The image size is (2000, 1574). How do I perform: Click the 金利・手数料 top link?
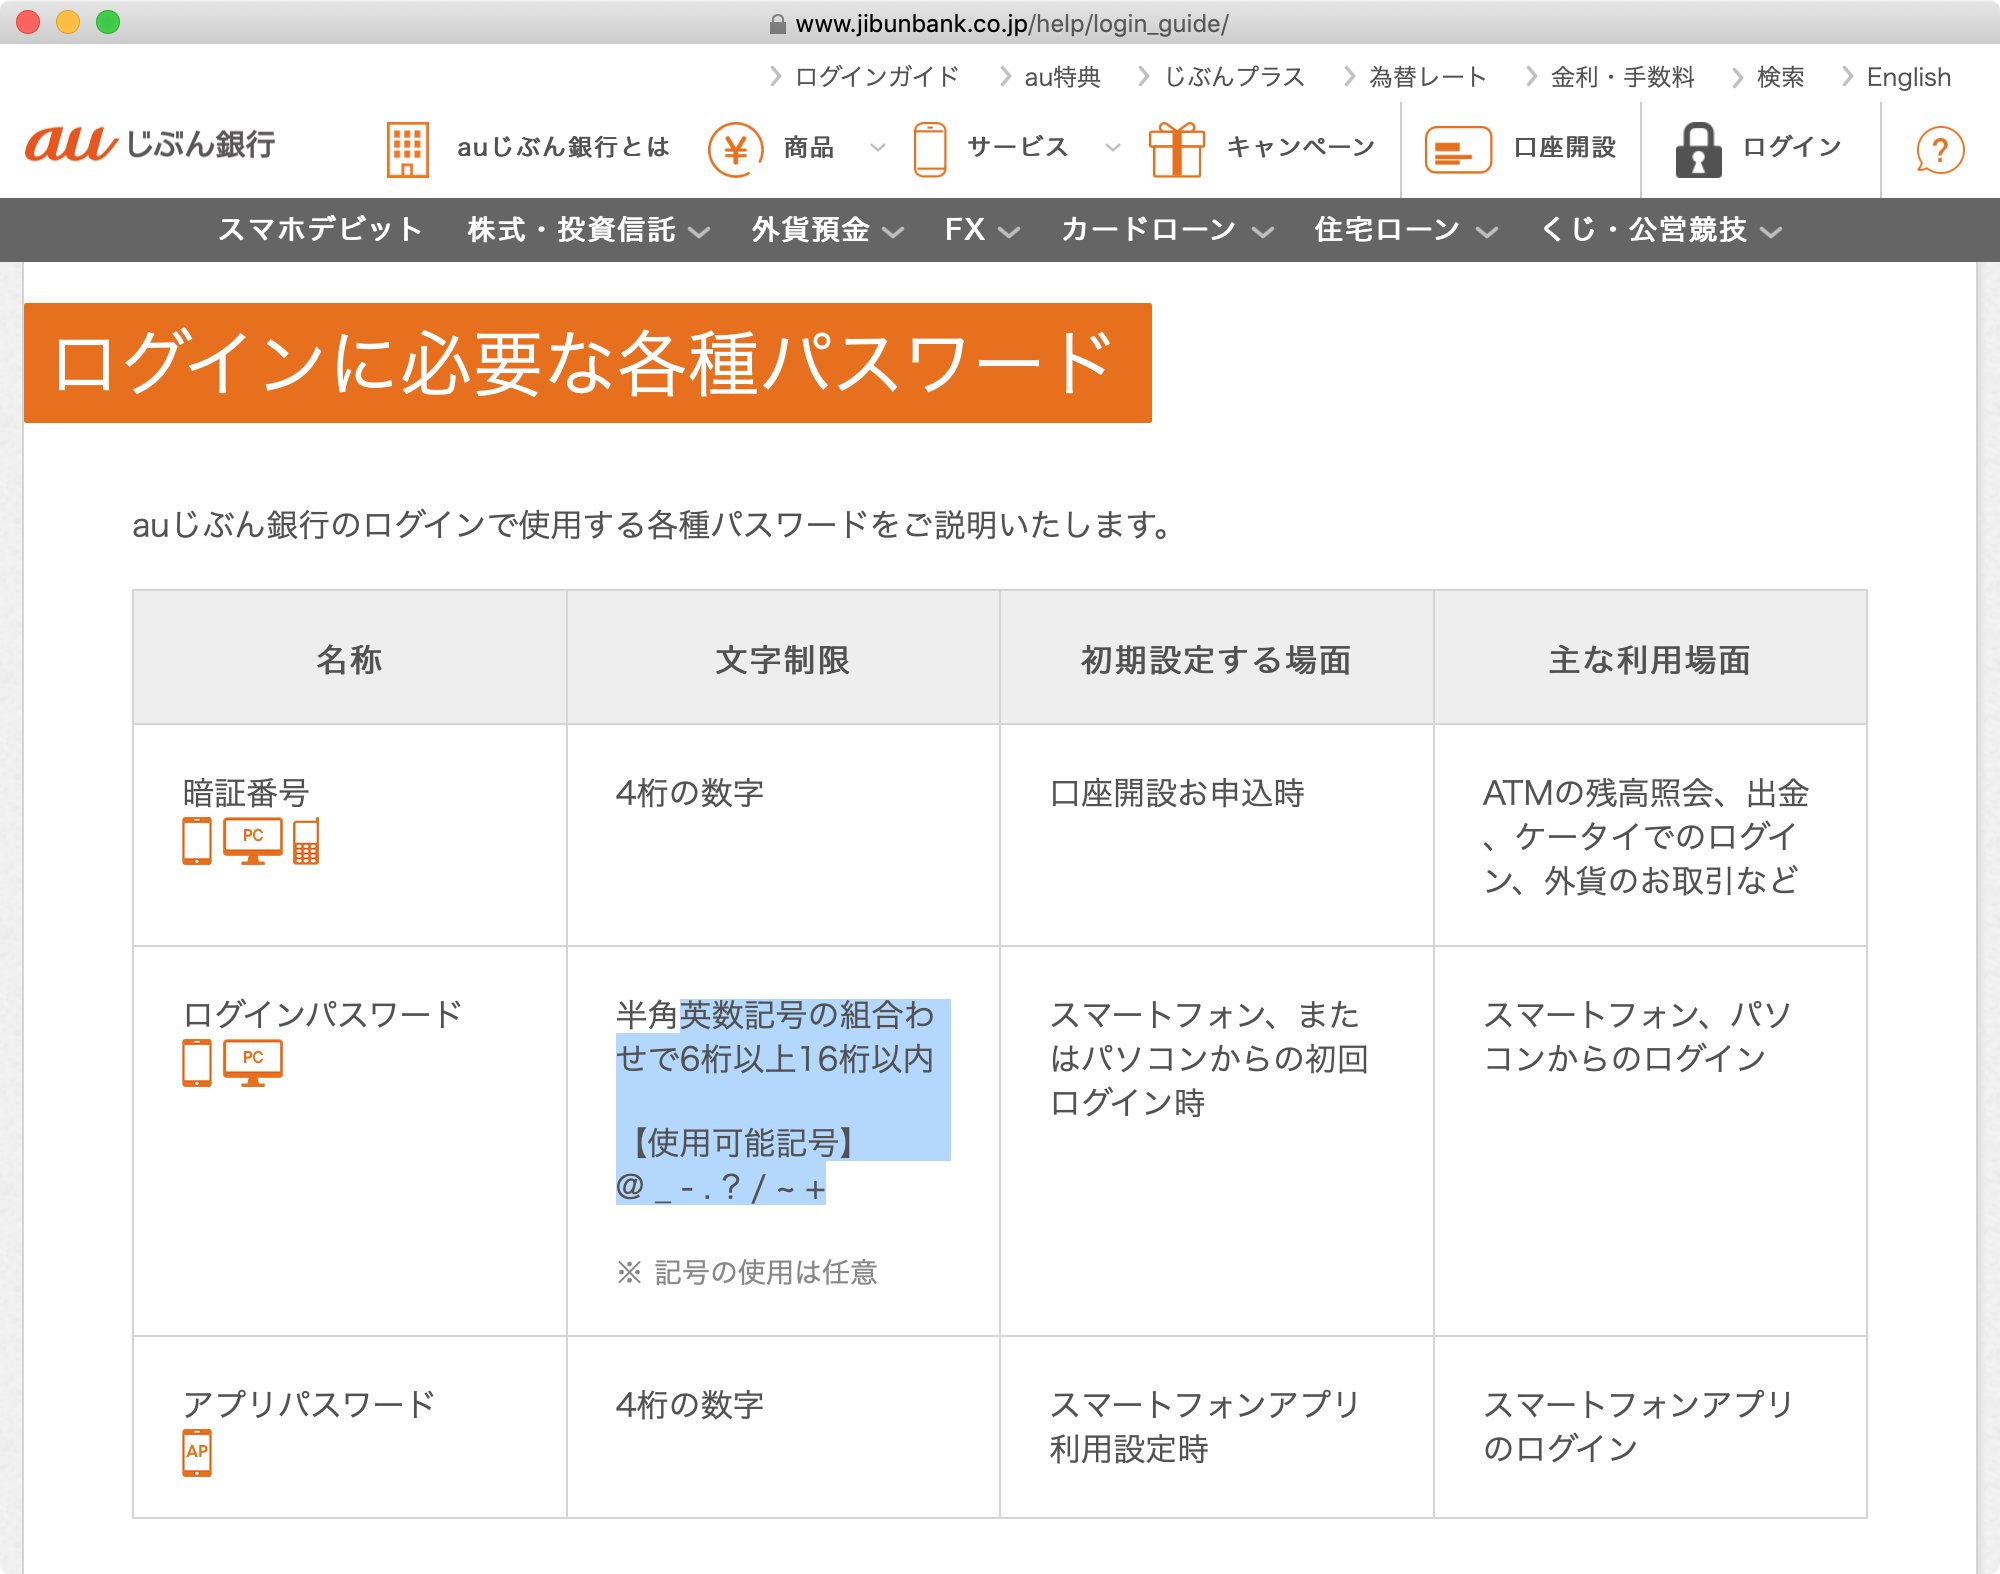pyautogui.click(x=1622, y=77)
